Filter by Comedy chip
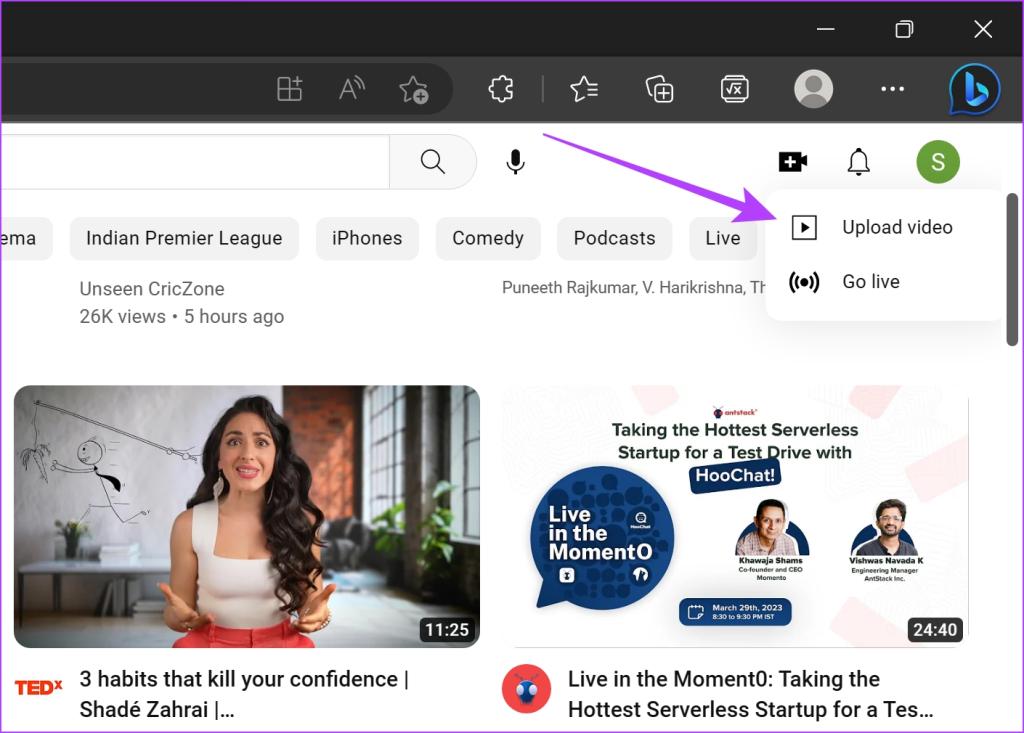Image resolution: width=1024 pixels, height=733 pixels. click(x=488, y=238)
